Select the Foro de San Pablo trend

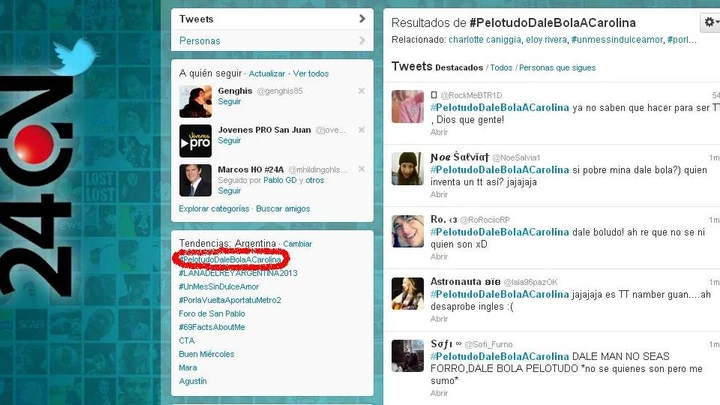pos(212,314)
